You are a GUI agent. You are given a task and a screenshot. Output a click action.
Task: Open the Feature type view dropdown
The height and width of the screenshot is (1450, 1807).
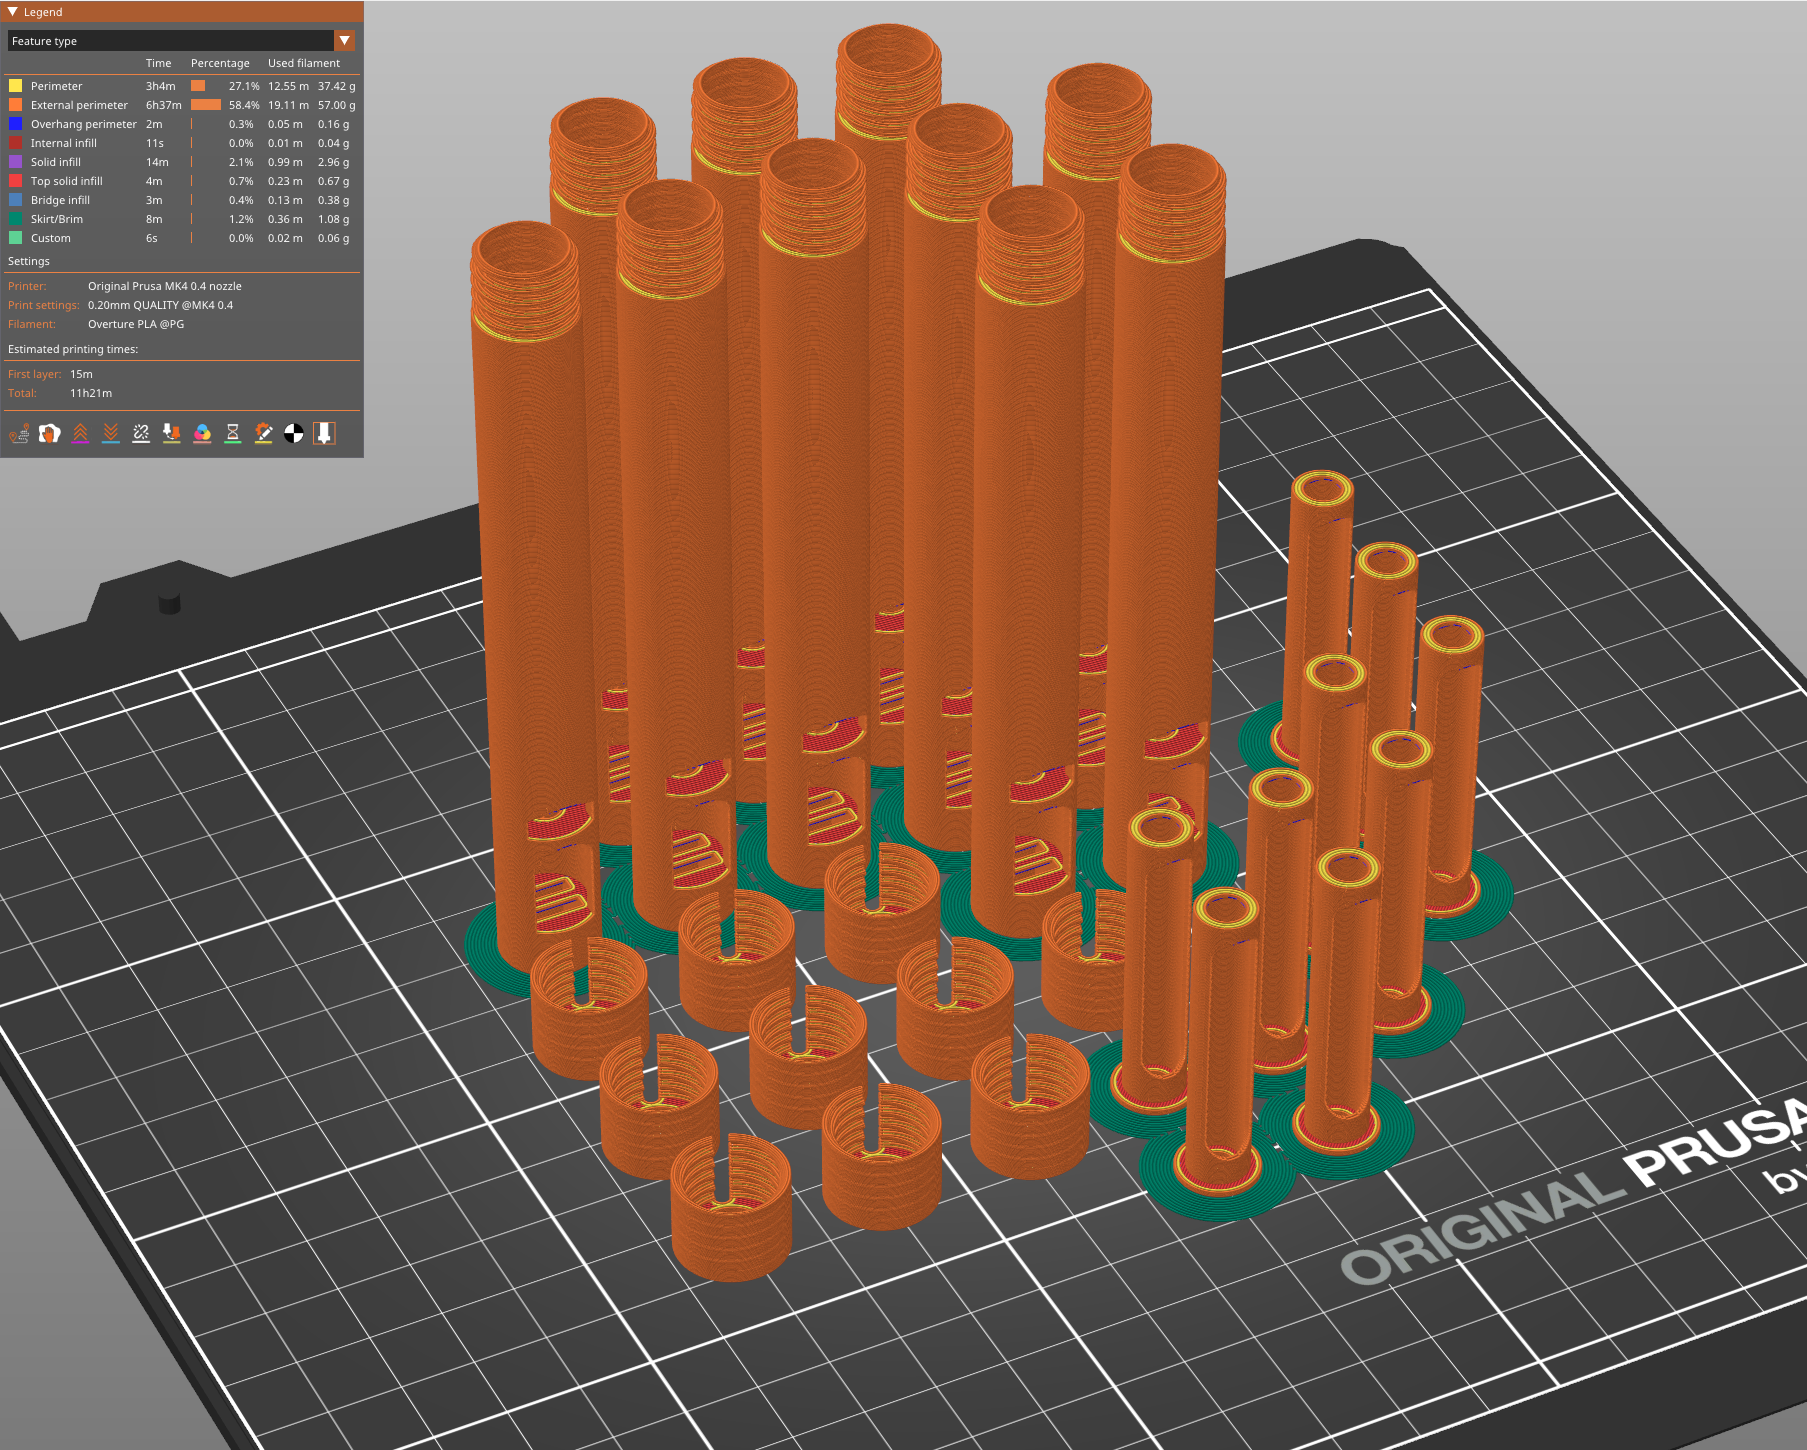181,41
